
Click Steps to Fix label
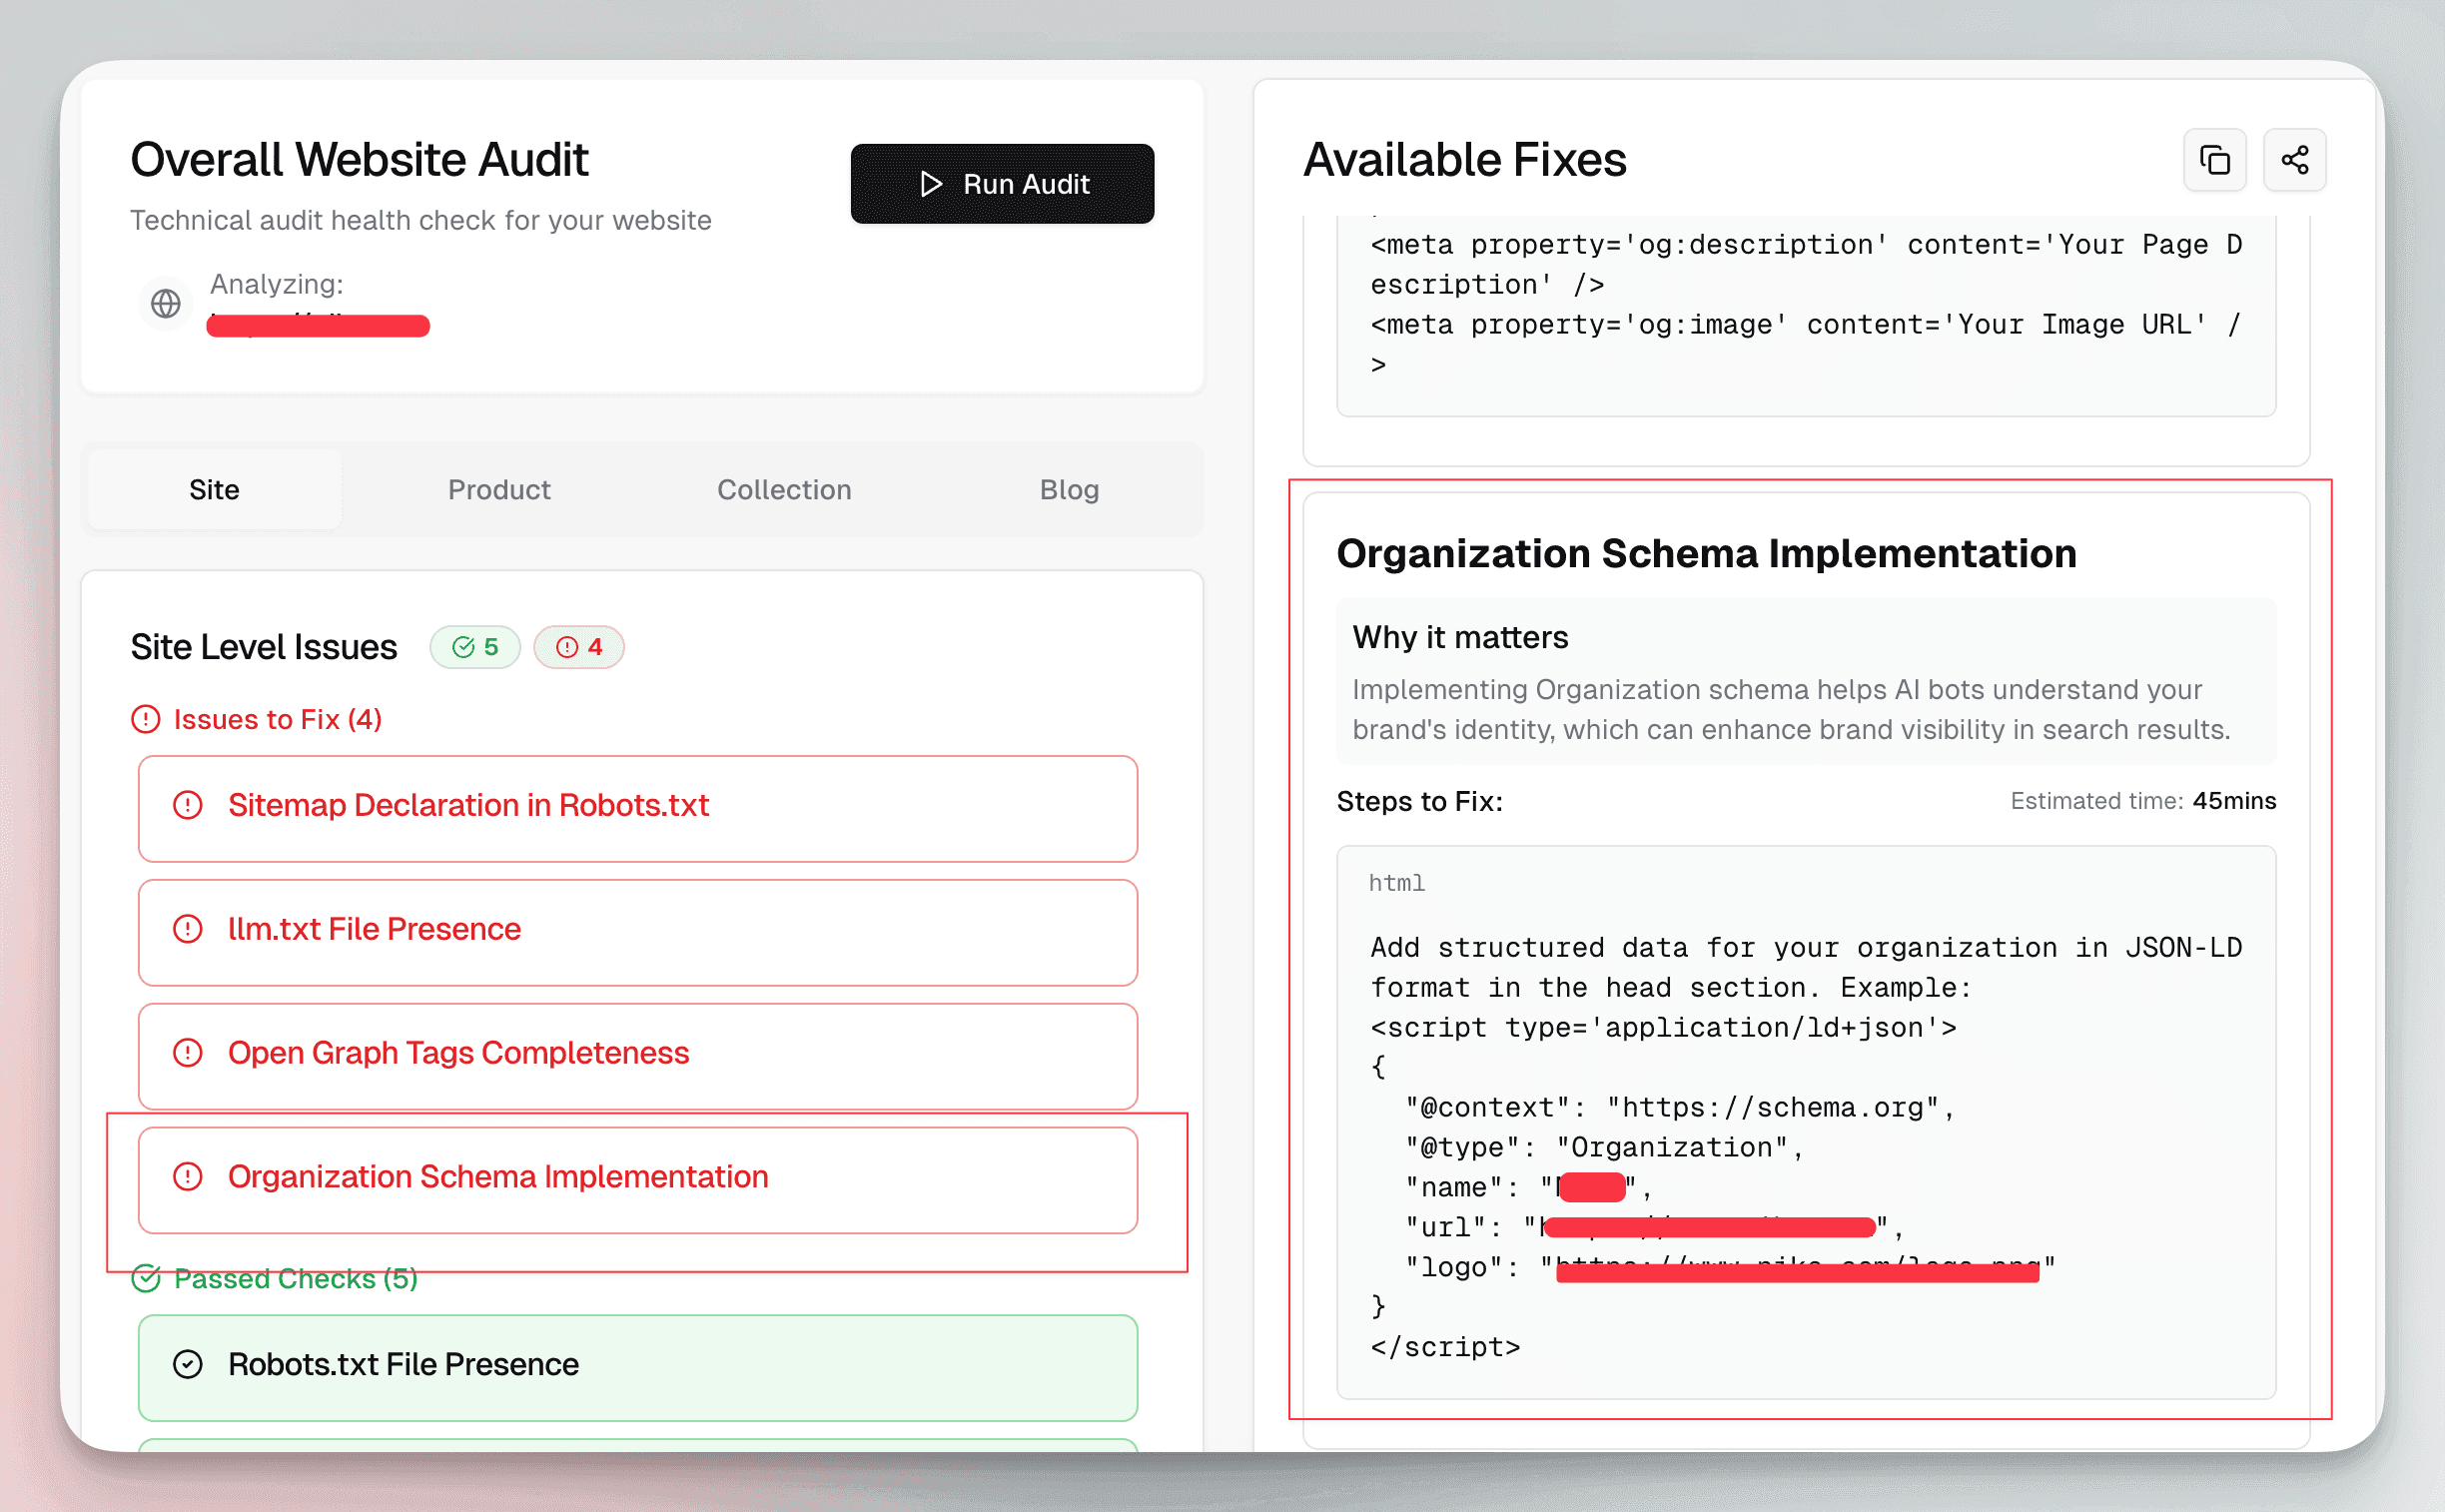pyautogui.click(x=1419, y=801)
